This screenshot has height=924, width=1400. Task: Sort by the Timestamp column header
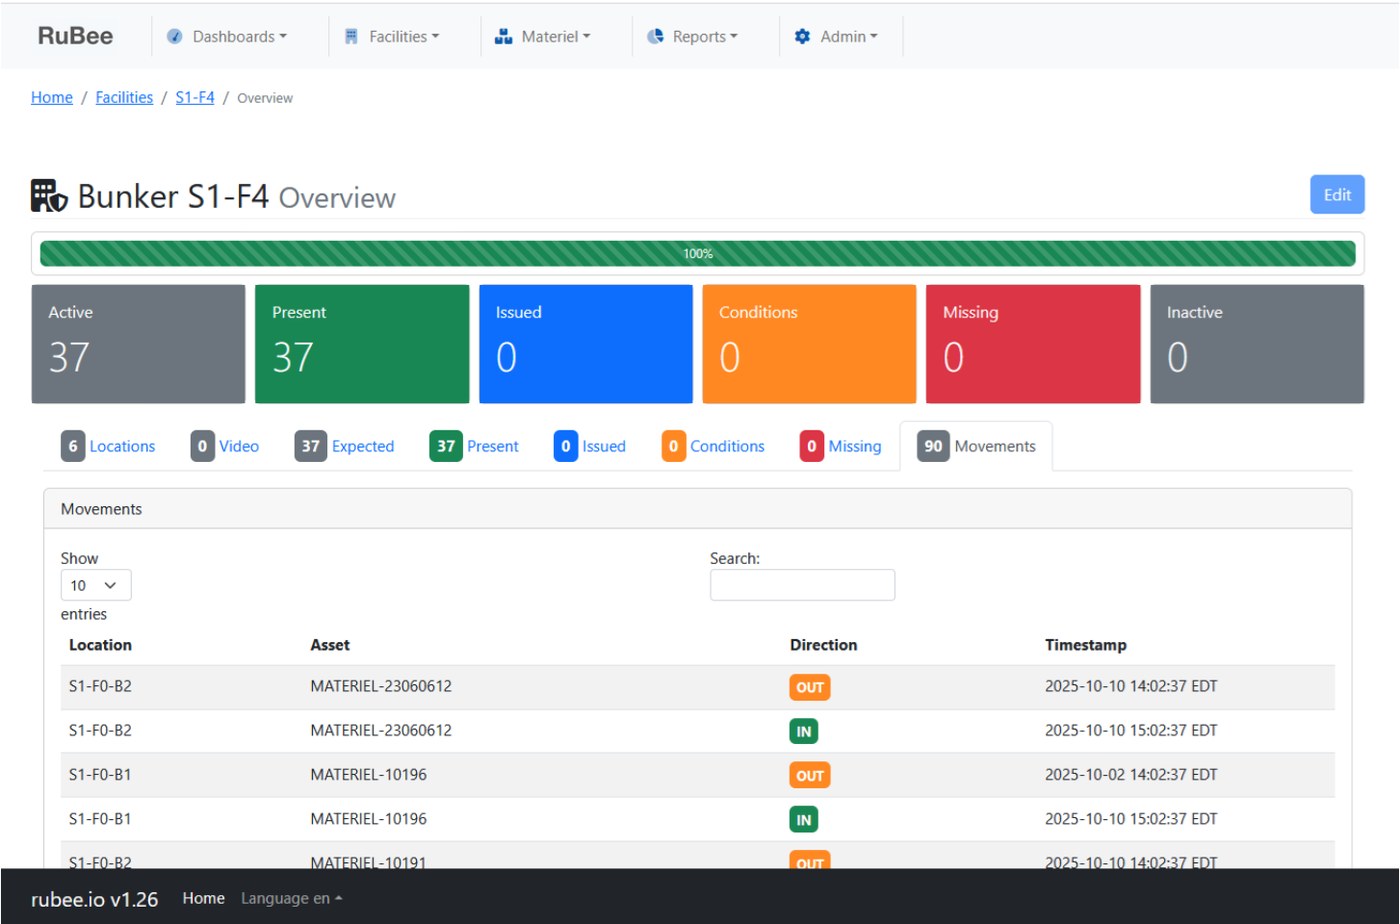(1086, 645)
